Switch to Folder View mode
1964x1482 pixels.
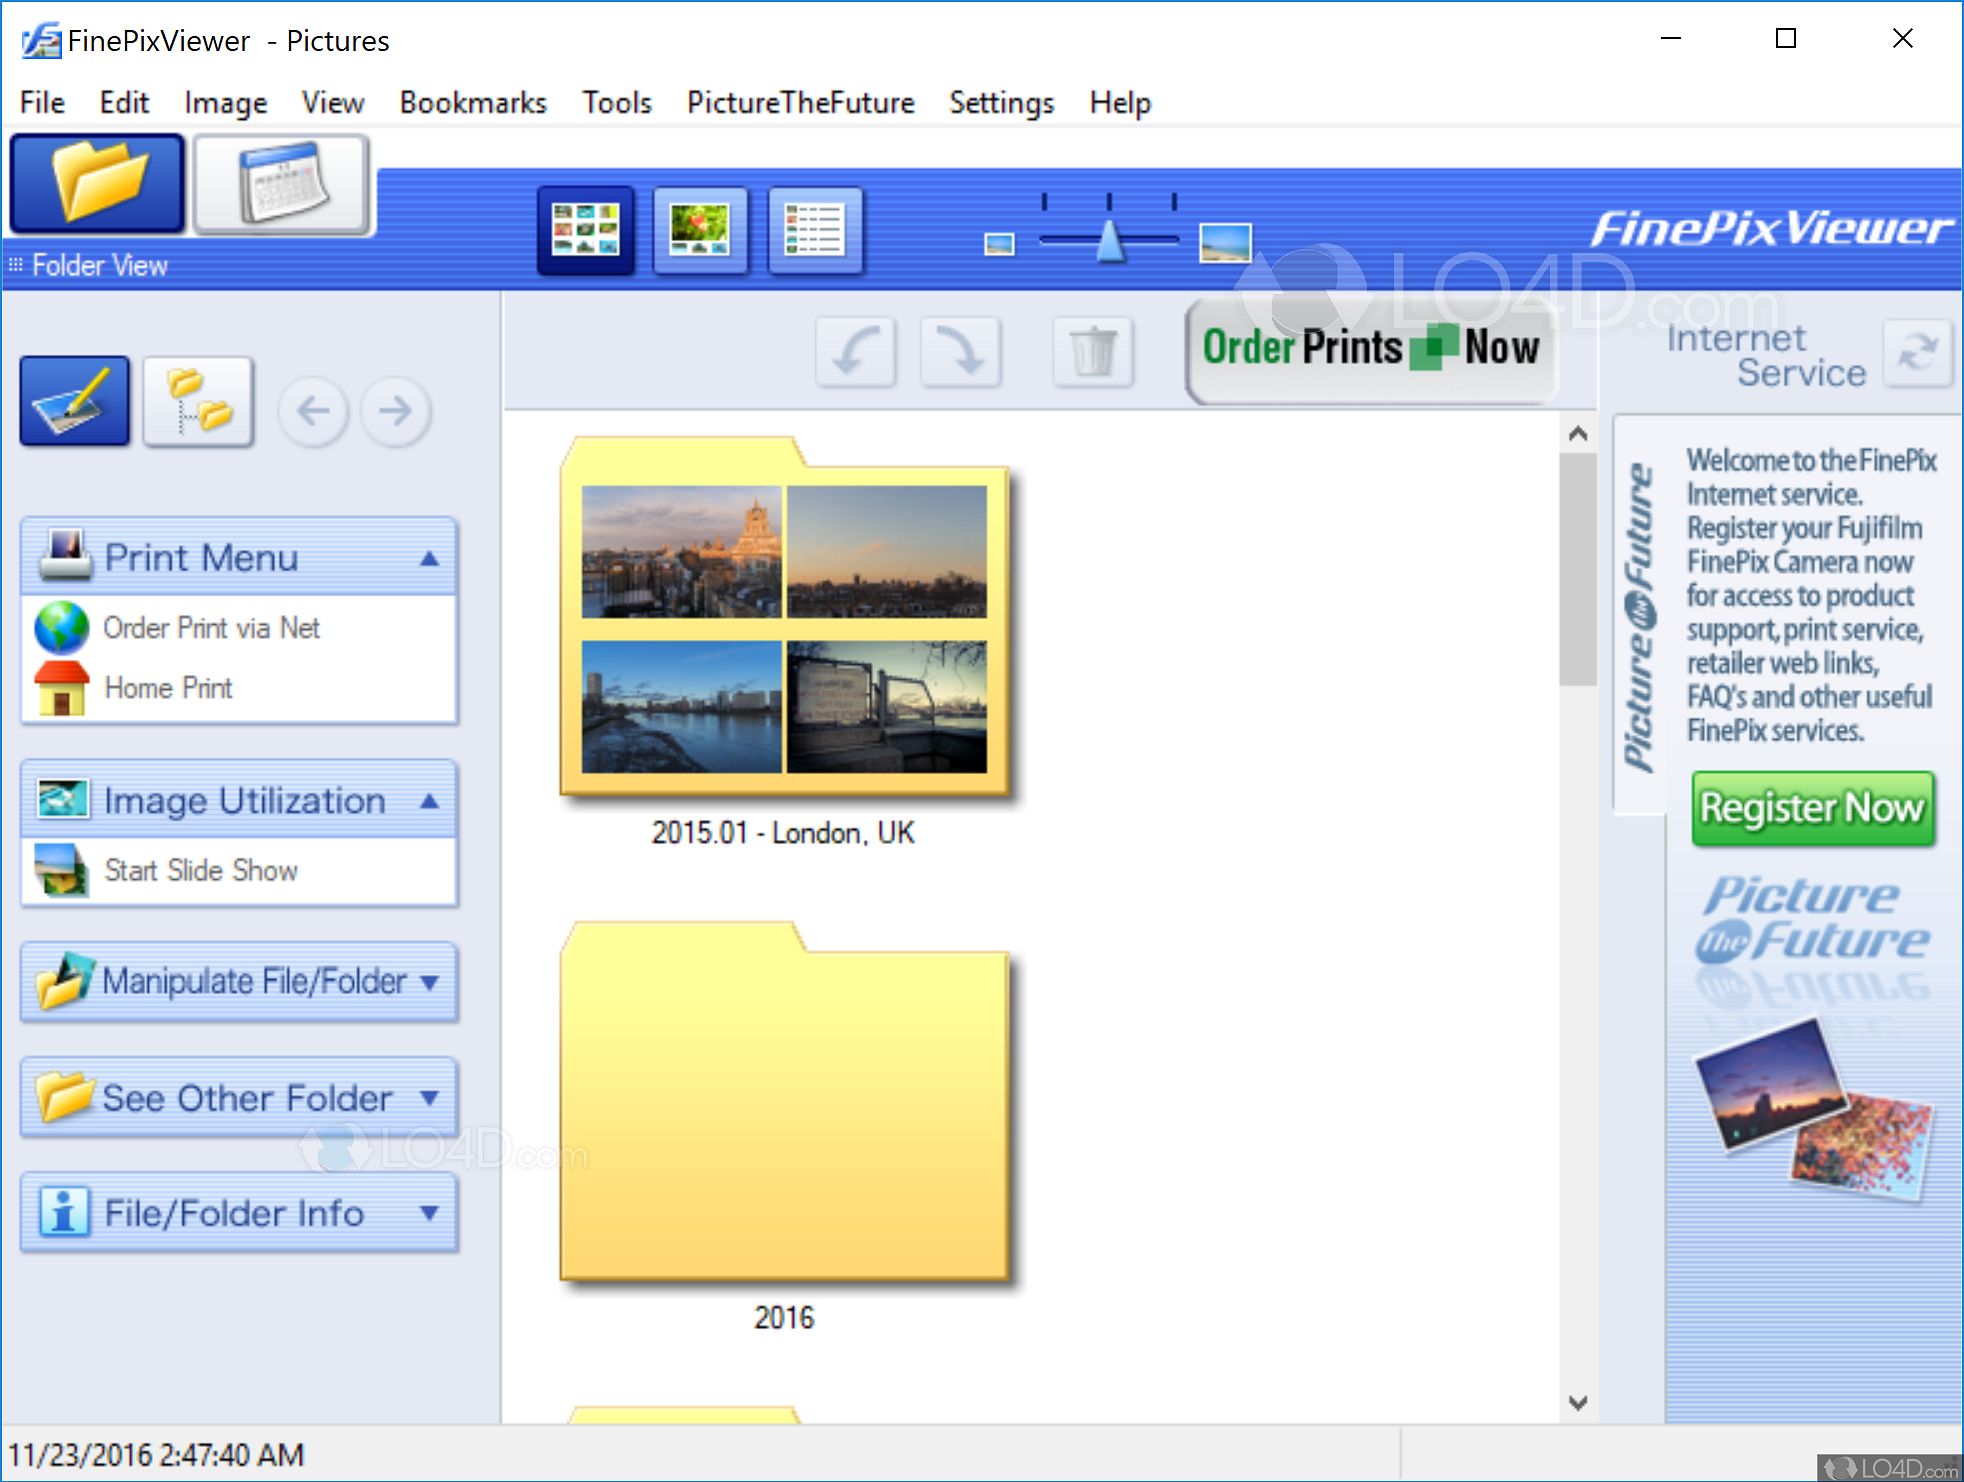pos(97,184)
